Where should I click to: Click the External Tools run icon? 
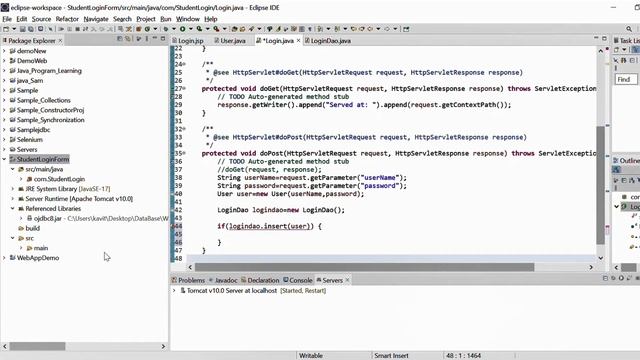click(x=216, y=29)
